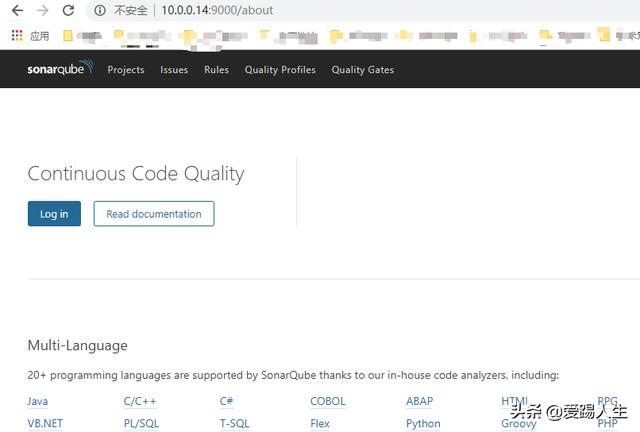Click the first bookmark folder after Apps

[x=82, y=36]
